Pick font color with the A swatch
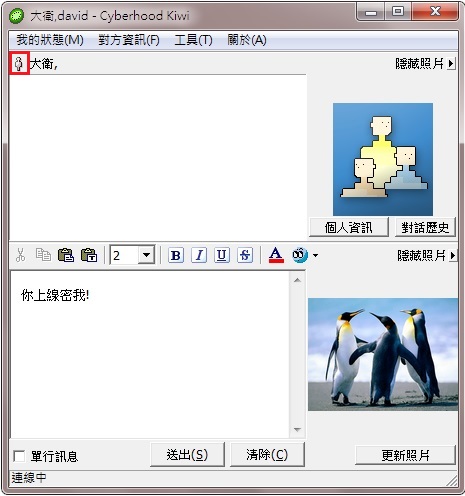Screen dimensions: 465x496 point(276,255)
